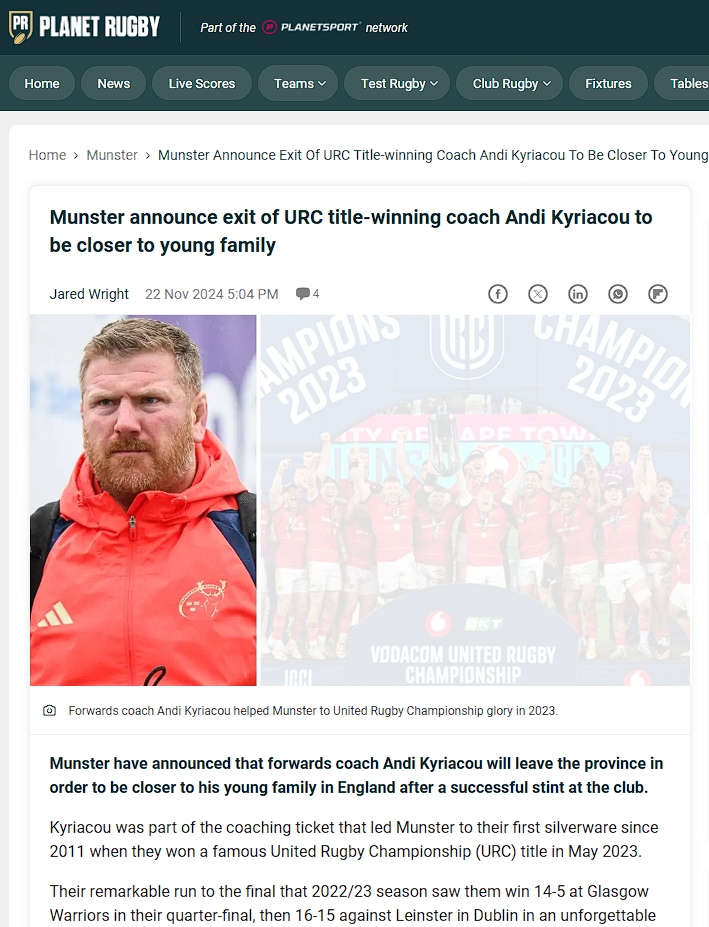Screen dimensions: 709x927
Task: Click the Planet Rugby logo
Action: coord(85,27)
